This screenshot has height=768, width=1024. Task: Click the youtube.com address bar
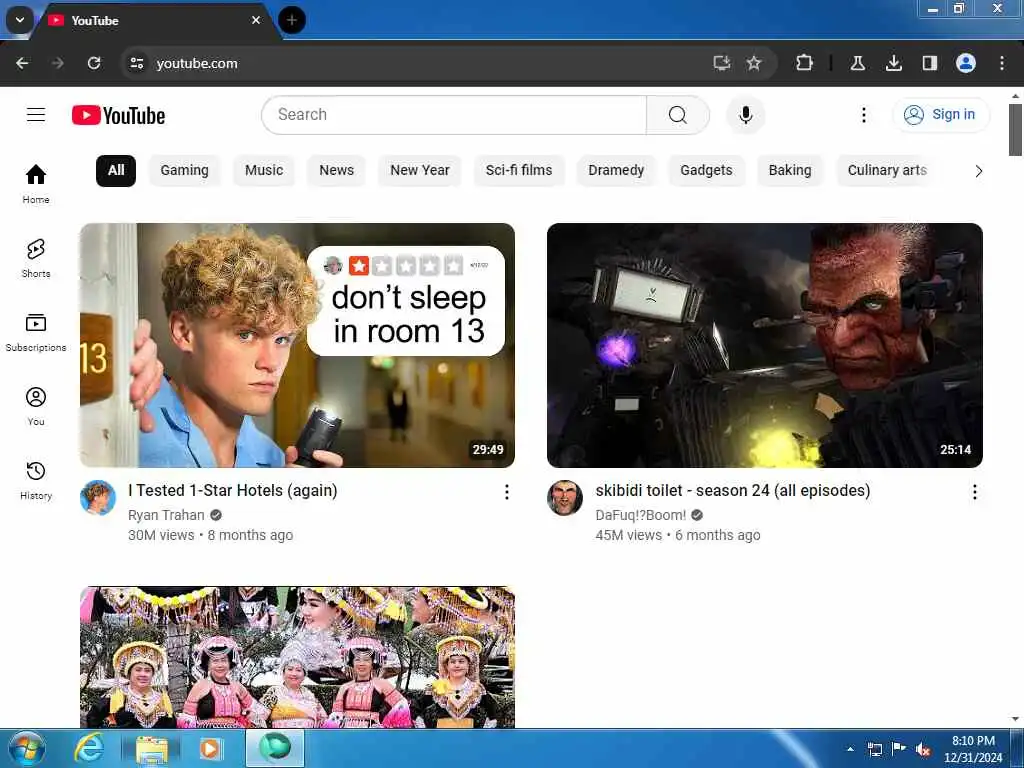418,63
